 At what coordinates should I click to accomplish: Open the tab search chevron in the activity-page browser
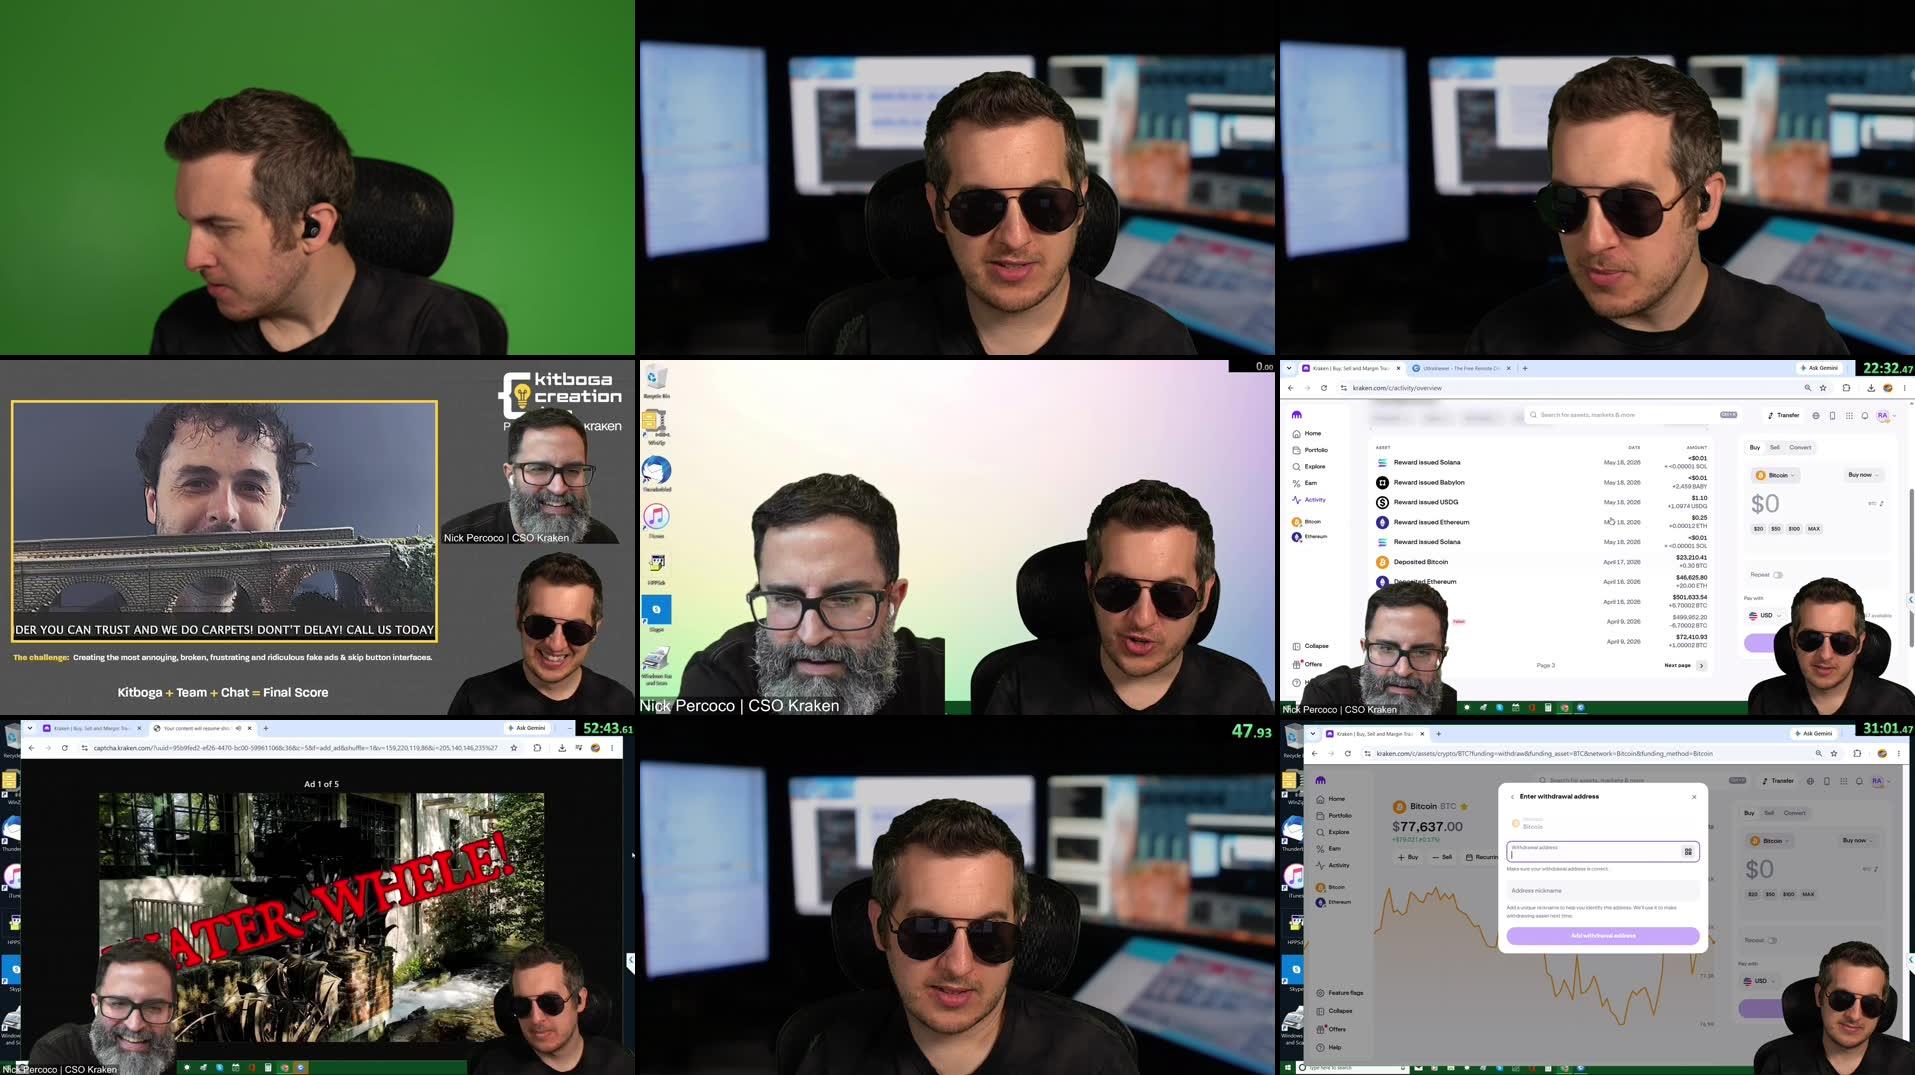coord(1290,368)
